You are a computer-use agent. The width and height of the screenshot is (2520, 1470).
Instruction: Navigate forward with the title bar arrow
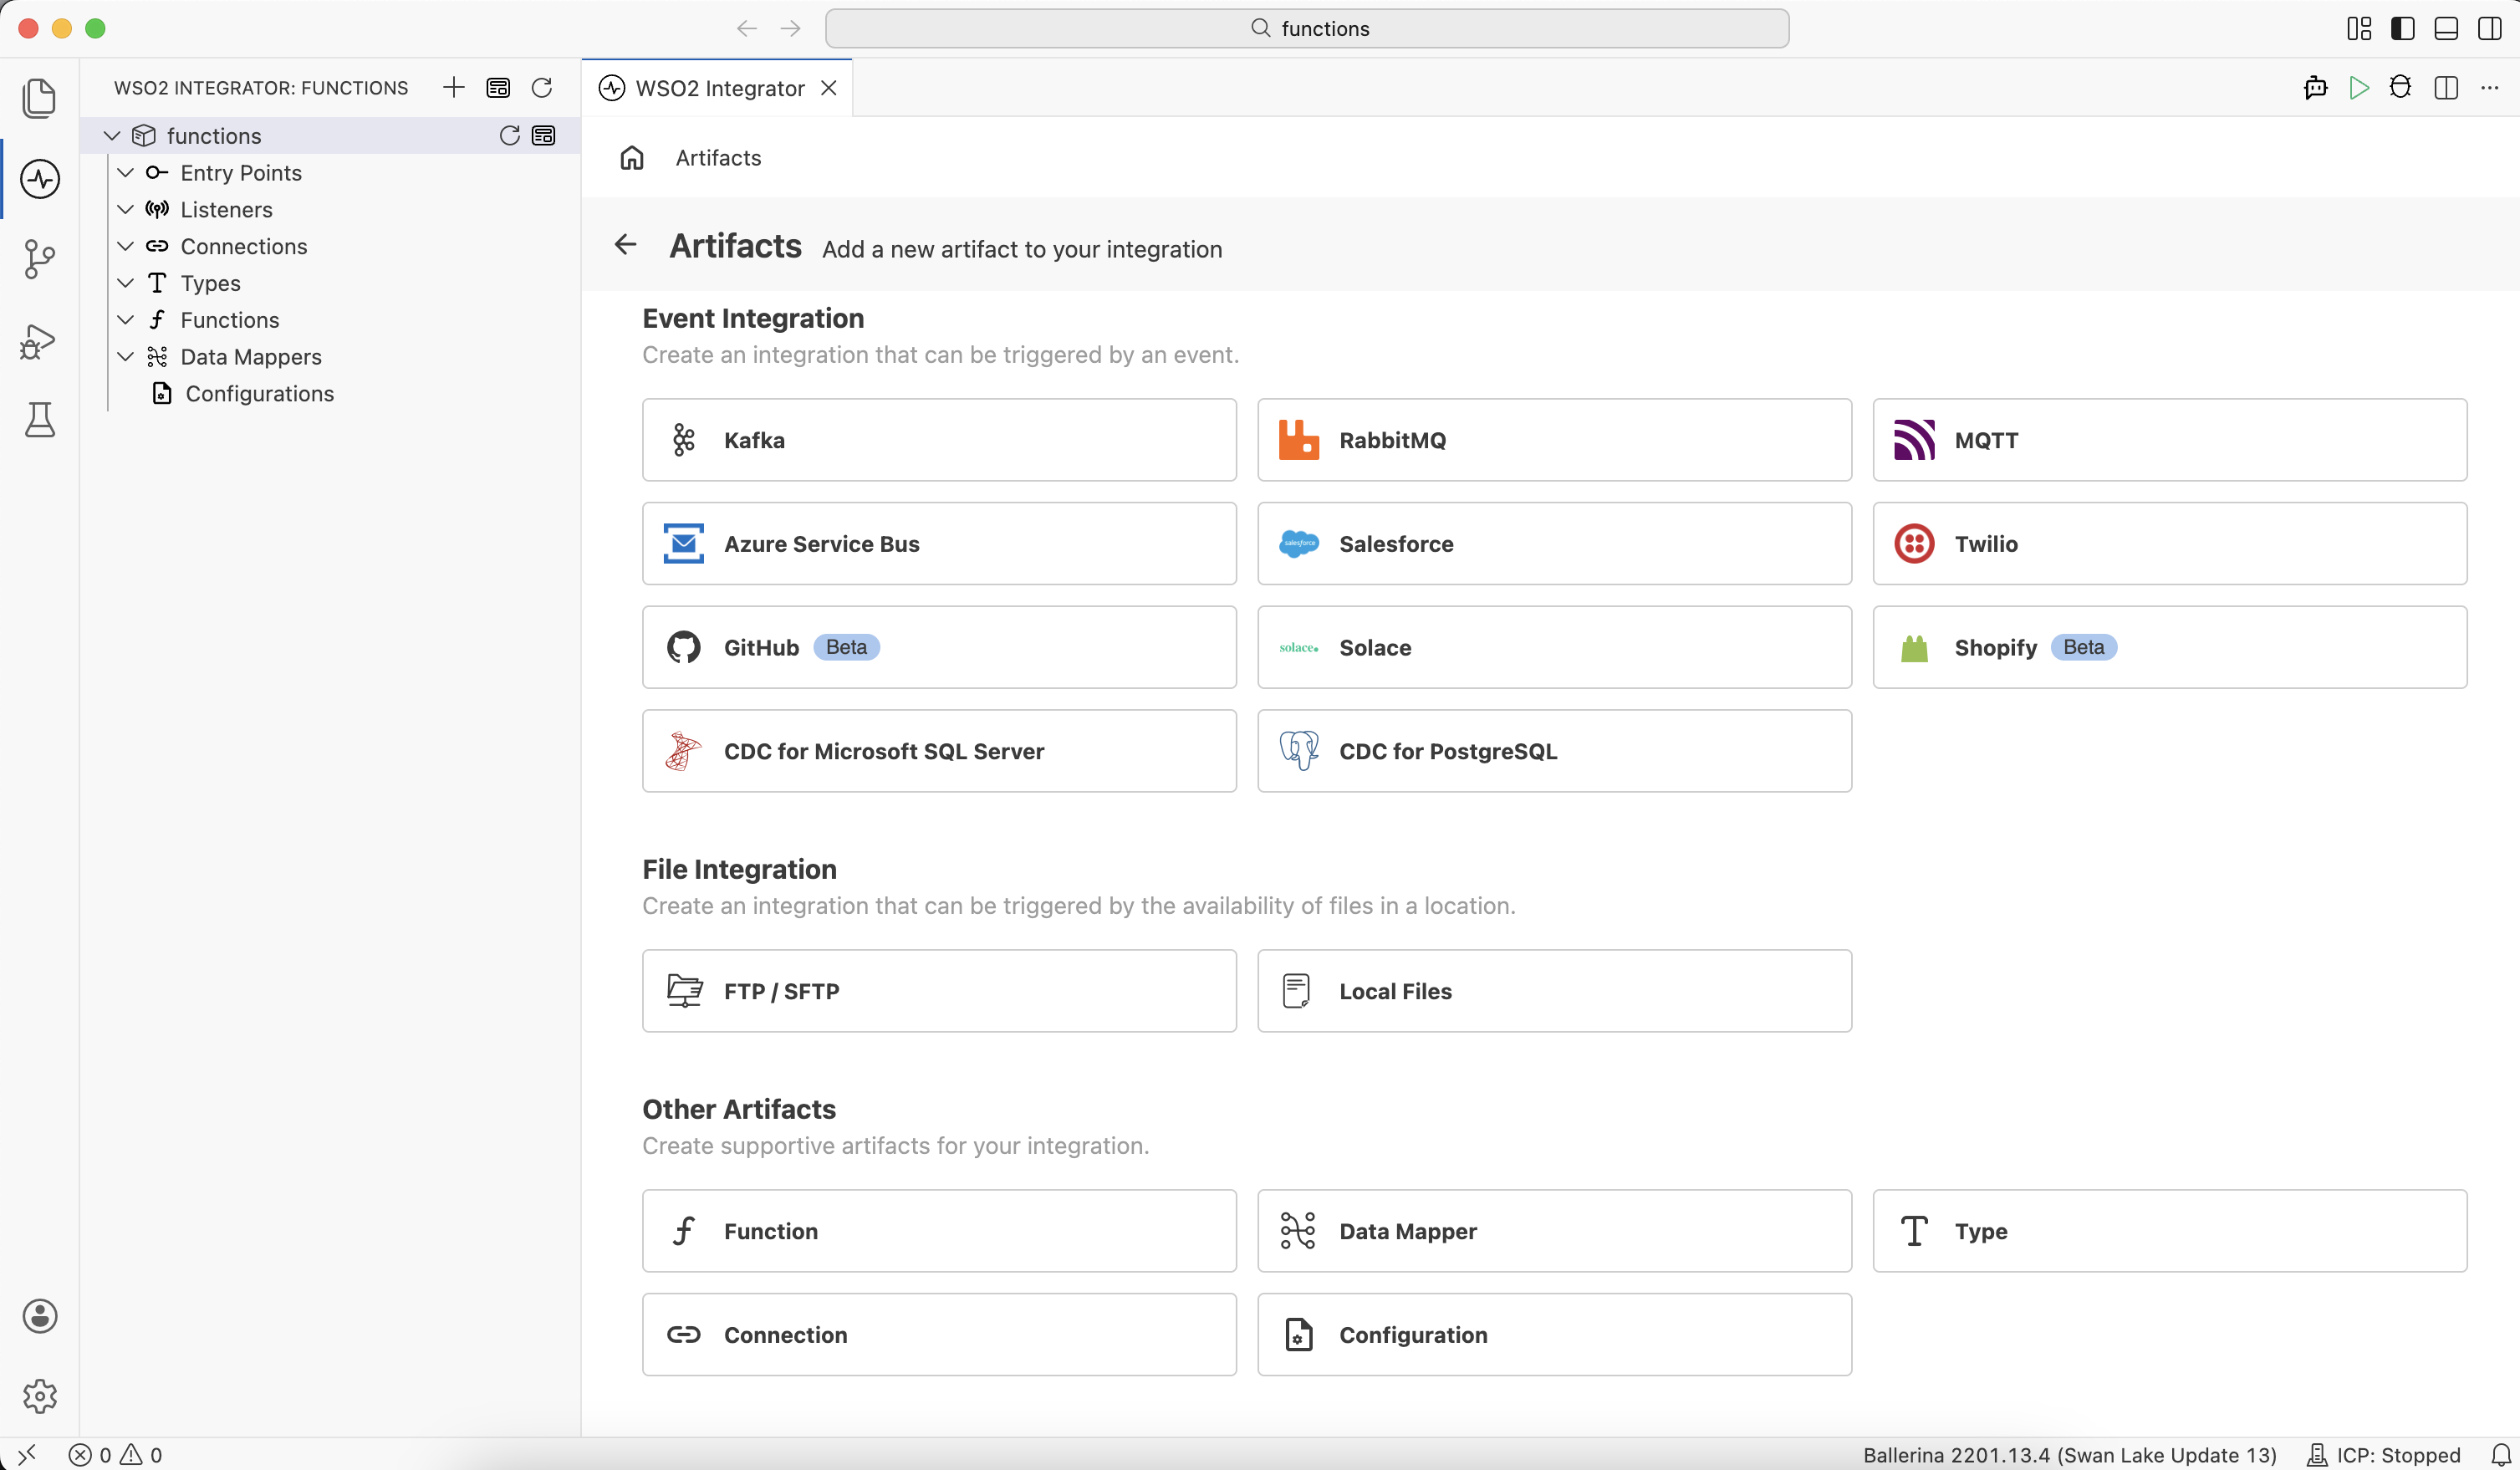coord(791,28)
